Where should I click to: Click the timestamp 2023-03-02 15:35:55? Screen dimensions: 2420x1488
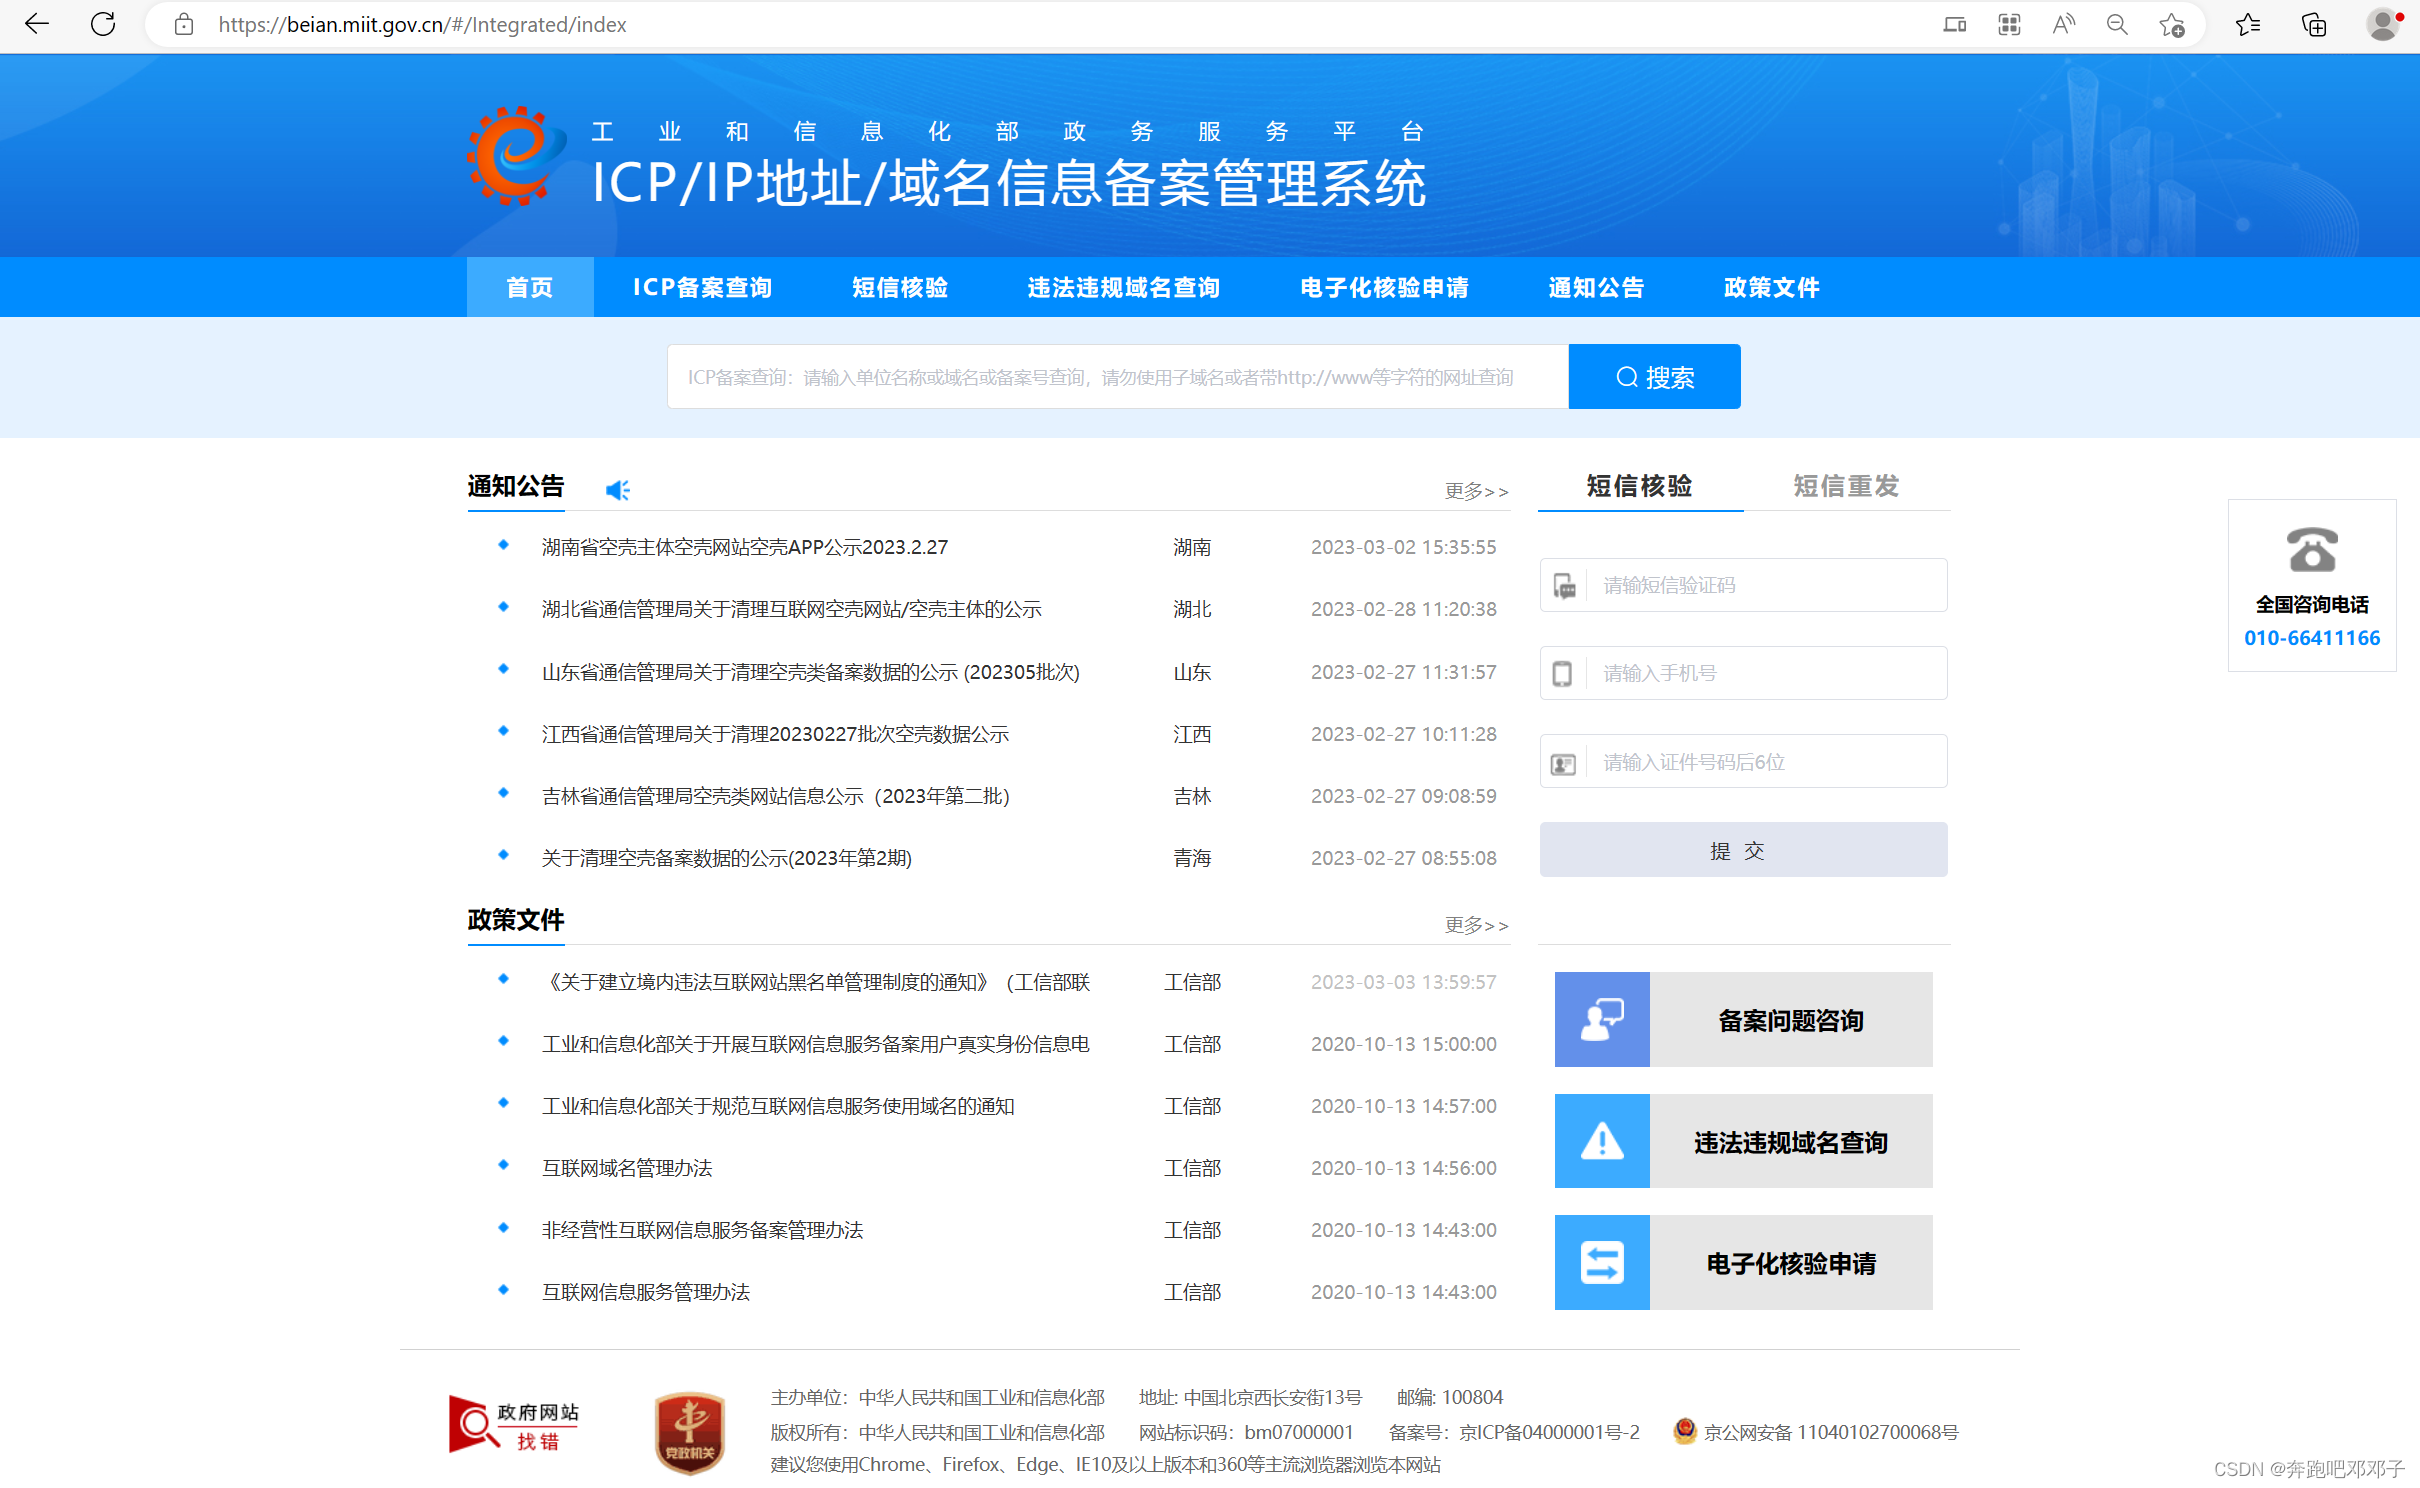click(x=1404, y=547)
